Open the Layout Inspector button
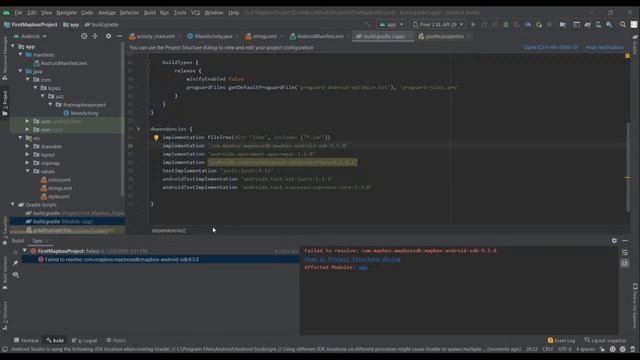The image size is (640, 360). [x=605, y=340]
